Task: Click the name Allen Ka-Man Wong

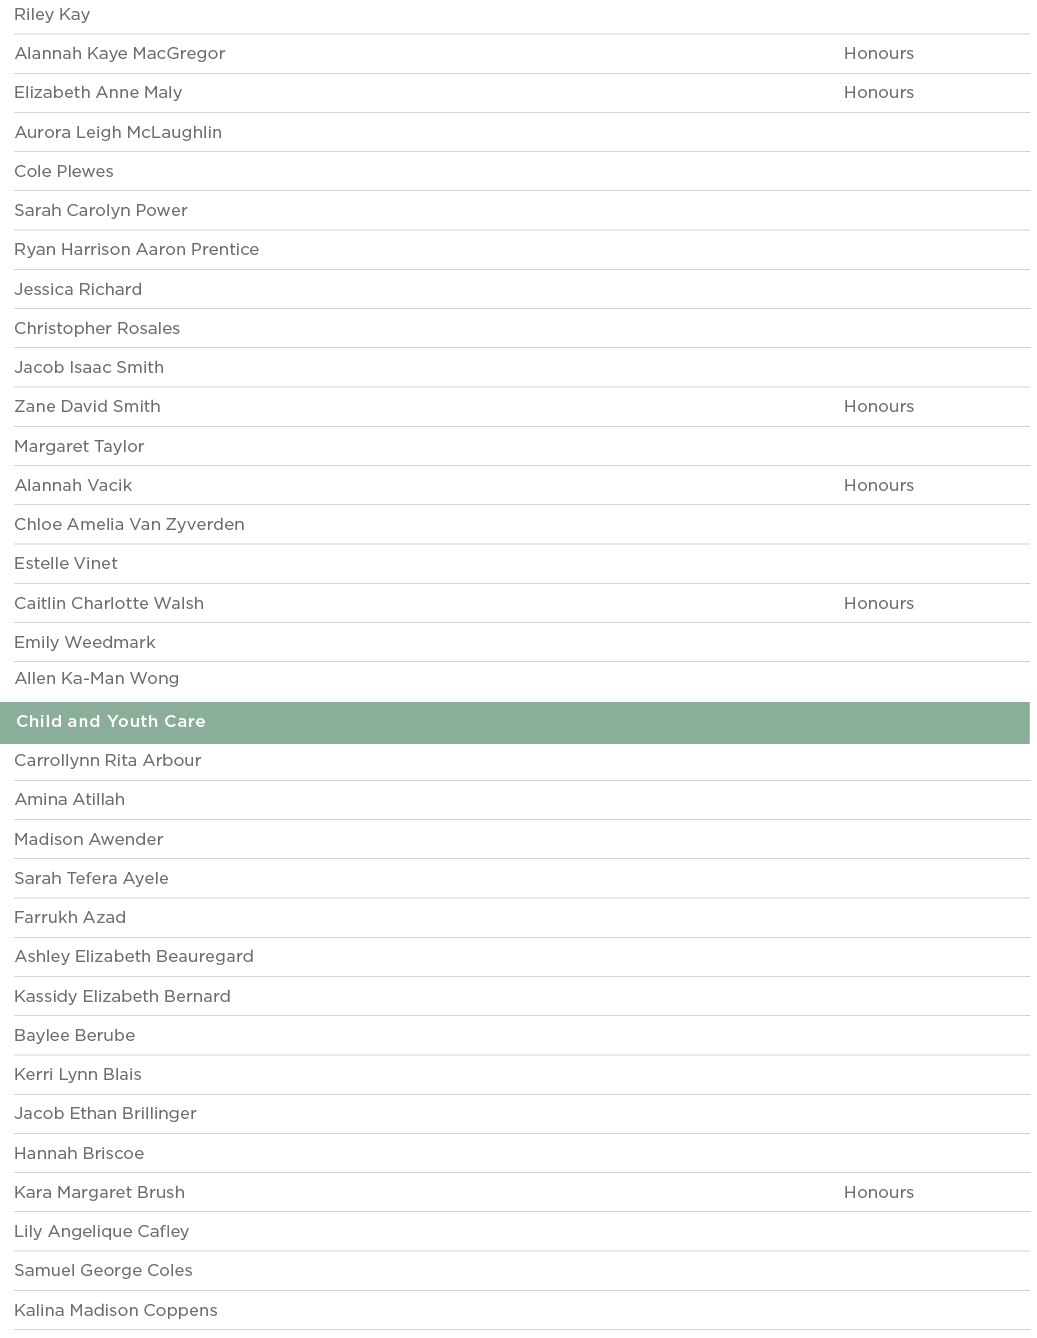Action: 97,679
